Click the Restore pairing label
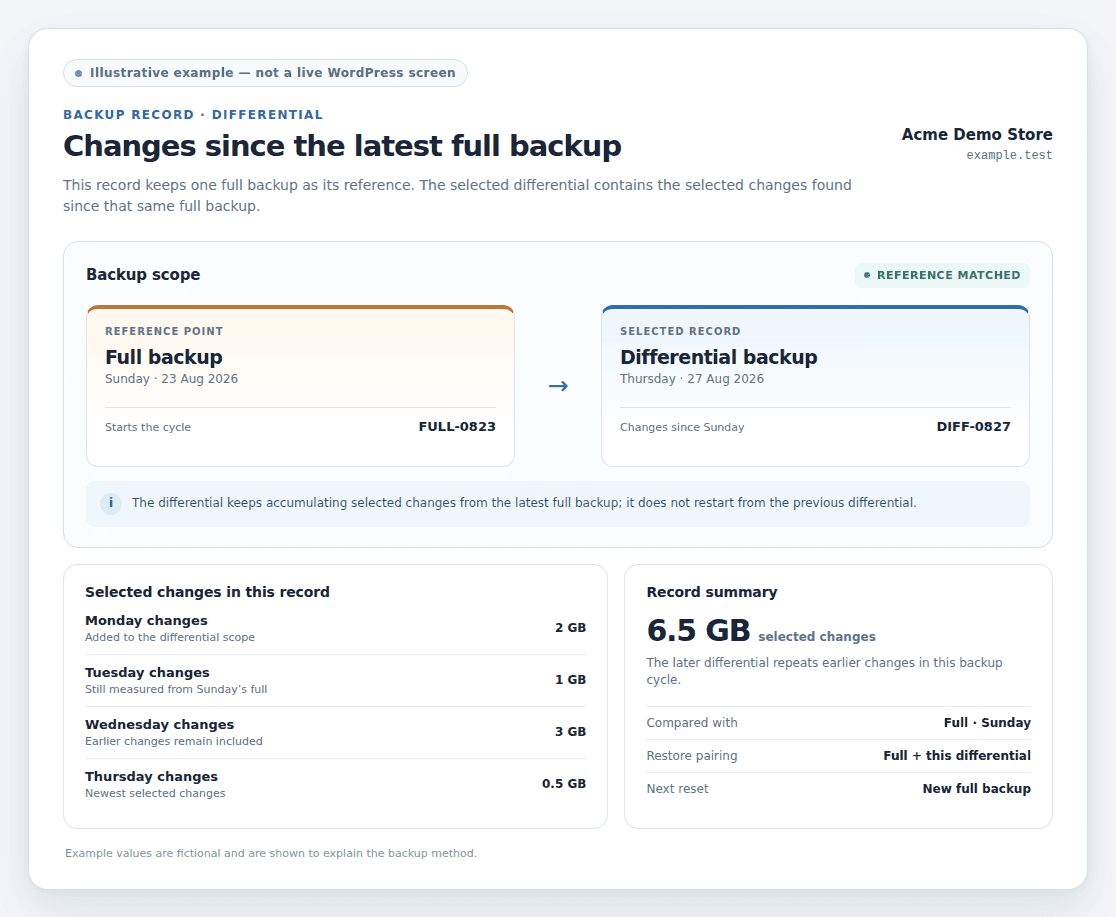Viewport: 1116px width, 917px height. click(x=692, y=755)
